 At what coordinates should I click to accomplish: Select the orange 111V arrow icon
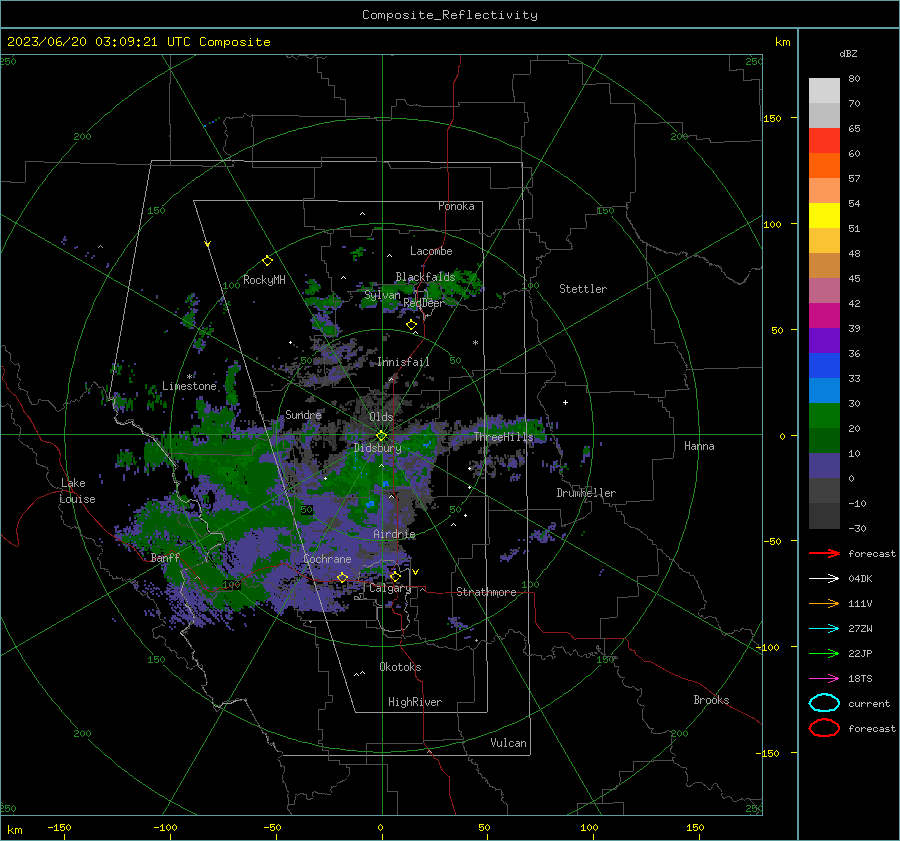click(x=824, y=603)
